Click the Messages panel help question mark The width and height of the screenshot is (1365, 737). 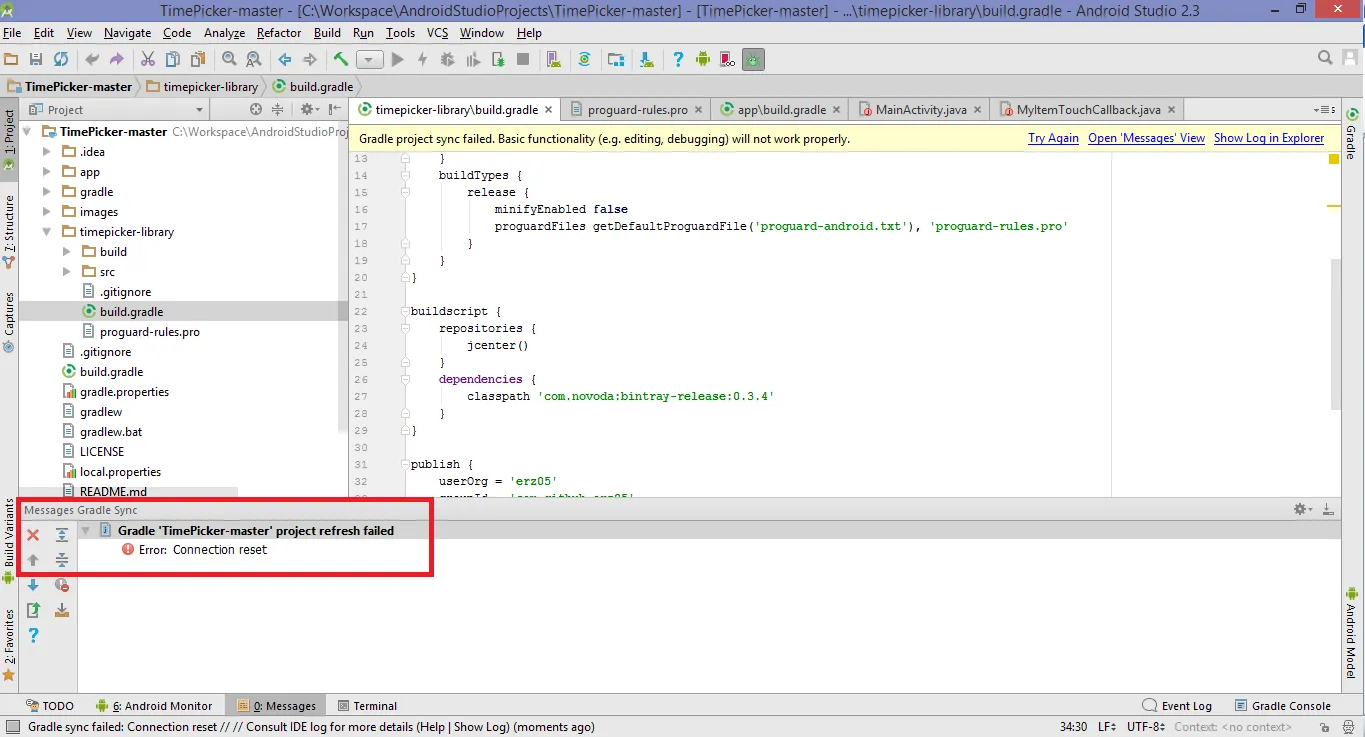(33, 635)
